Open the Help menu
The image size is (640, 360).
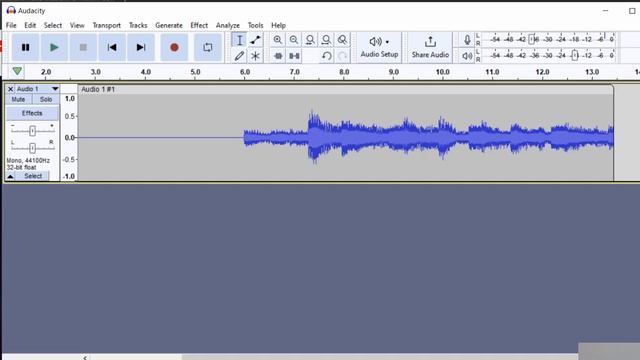[278, 25]
